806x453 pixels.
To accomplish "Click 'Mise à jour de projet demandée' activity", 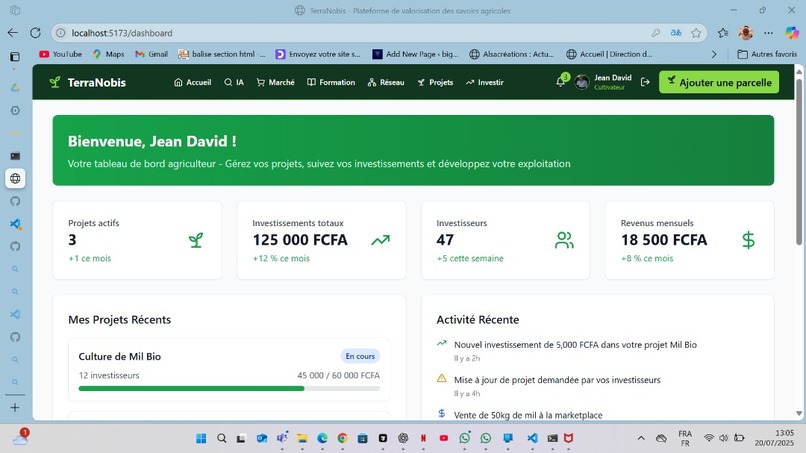I will point(557,380).
